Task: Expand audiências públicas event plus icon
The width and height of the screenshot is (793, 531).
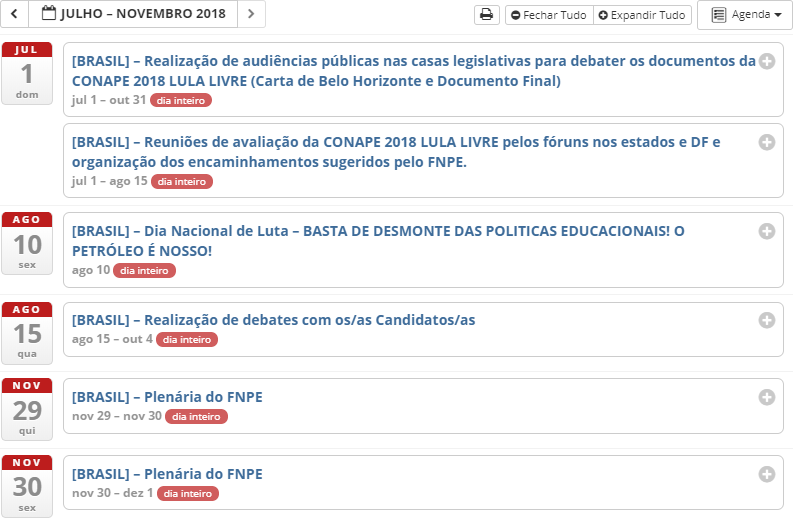Action: pyautogui.click(x=767, y=61)
